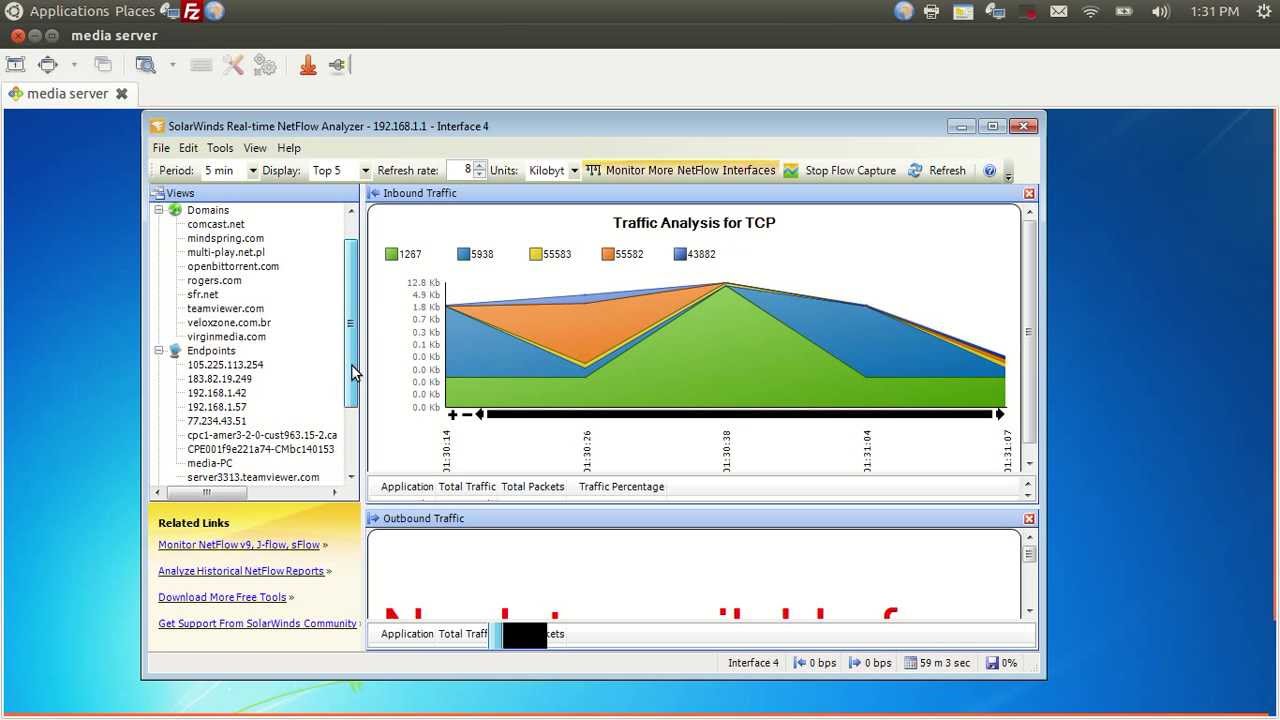The image size is (1280, 720).
Task: Click the Refresh rate value field
Action: 459,171
